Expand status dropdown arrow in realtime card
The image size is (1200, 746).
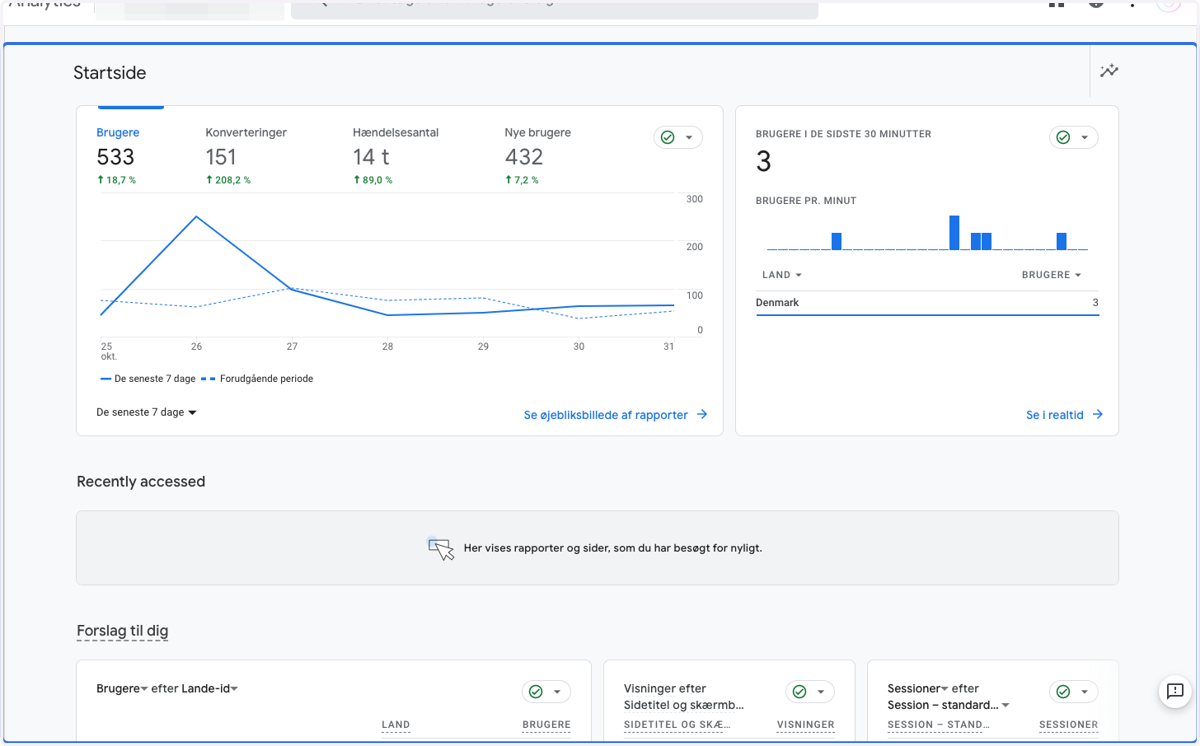[1084, 138]
